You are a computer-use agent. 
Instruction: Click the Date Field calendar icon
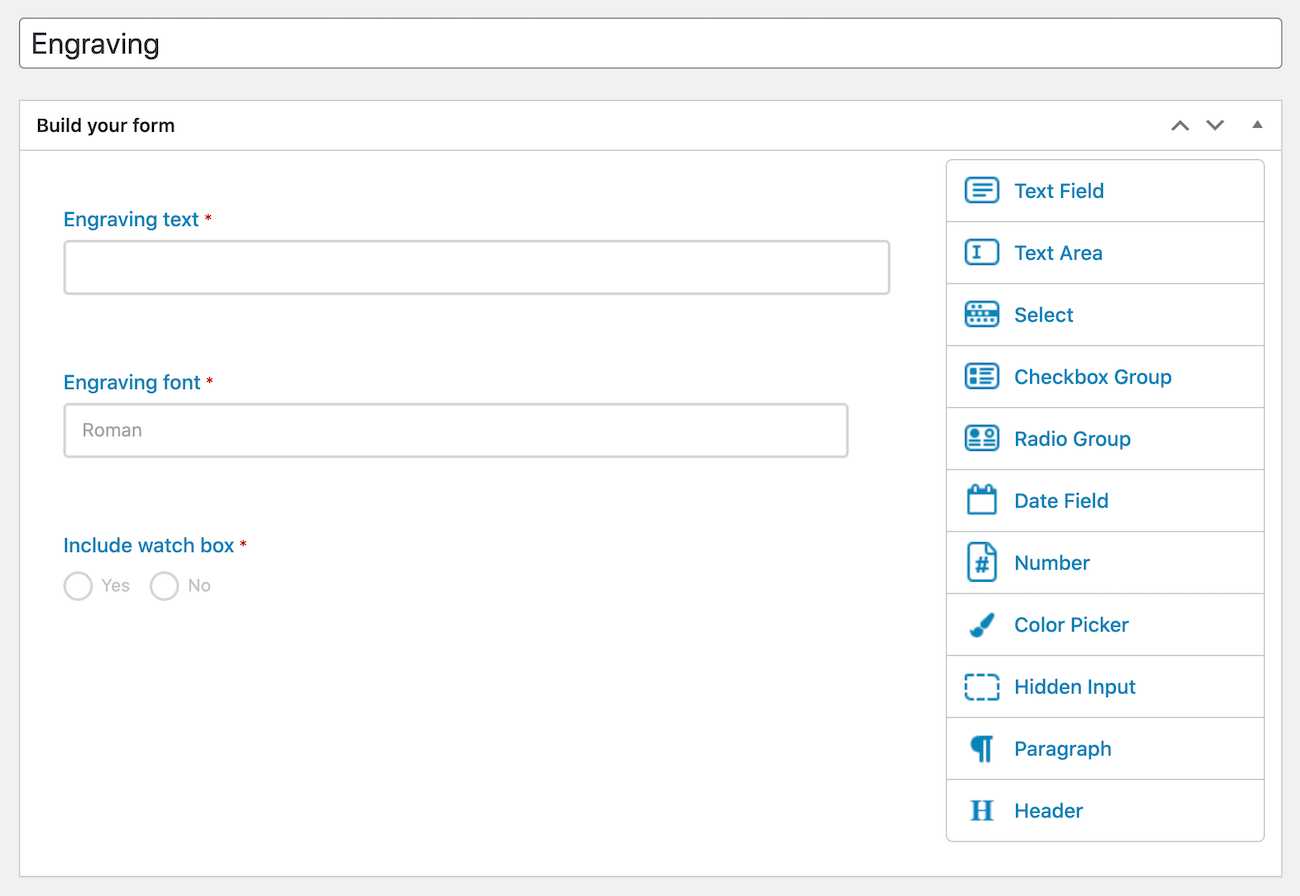tap(981, 499)
